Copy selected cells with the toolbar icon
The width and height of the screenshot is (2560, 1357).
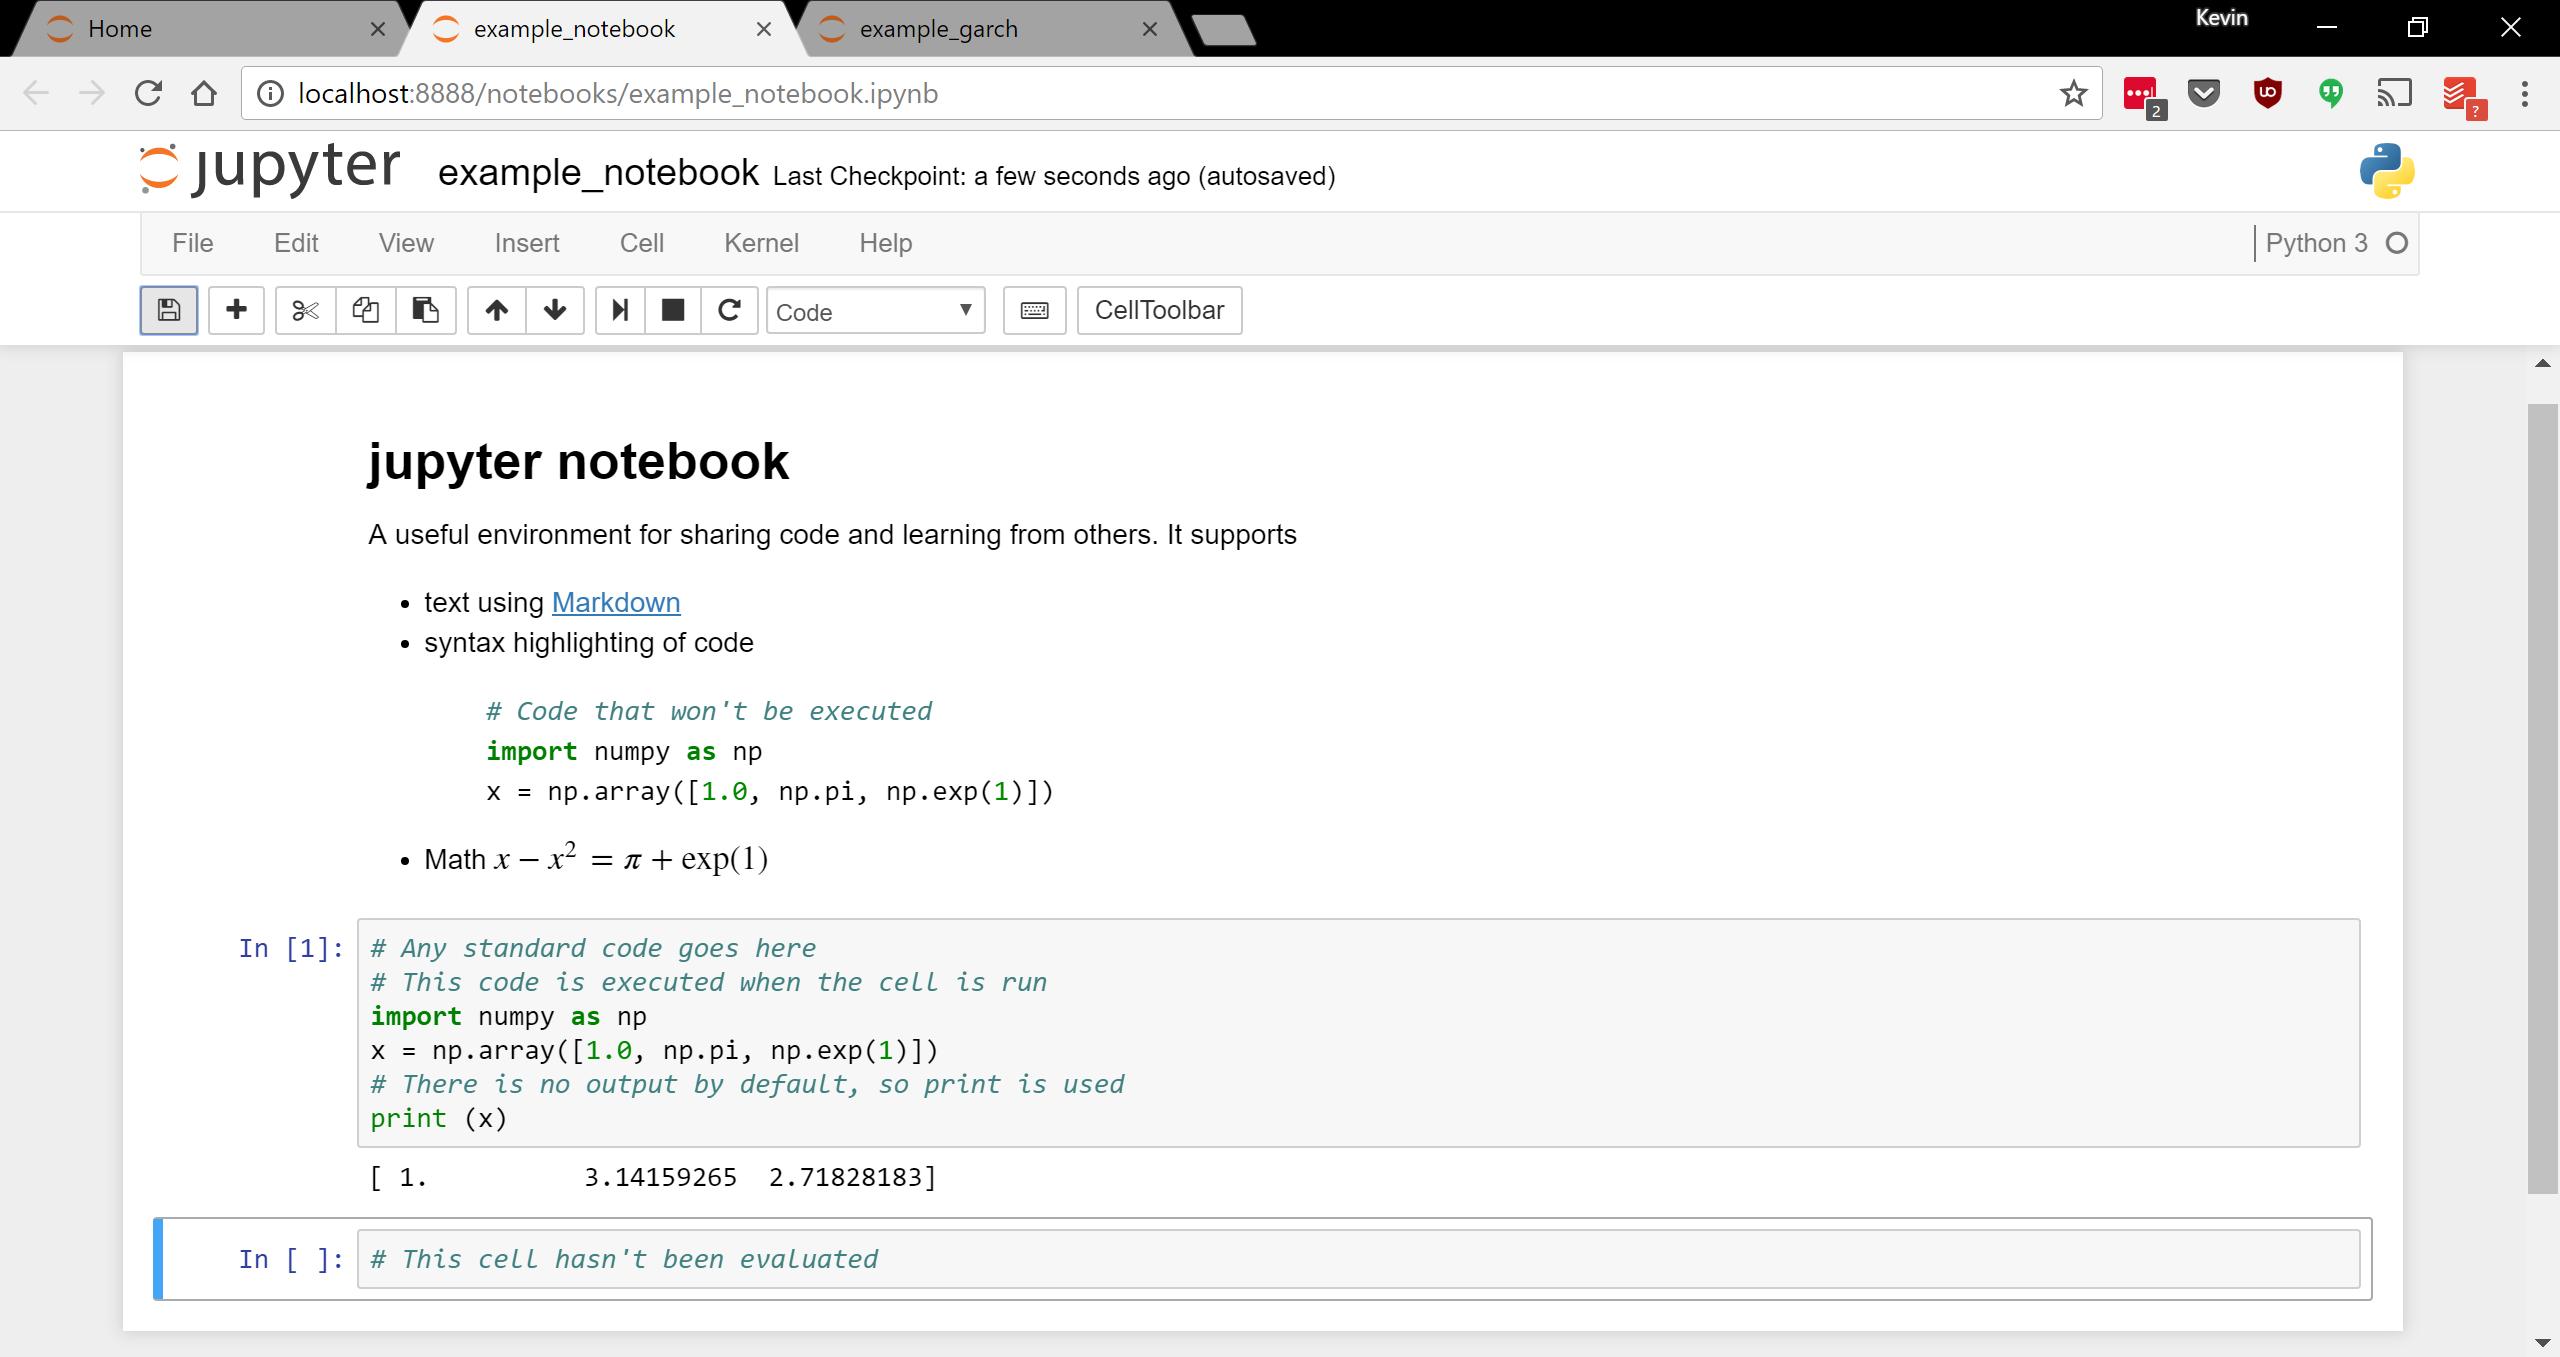(365, 310)
